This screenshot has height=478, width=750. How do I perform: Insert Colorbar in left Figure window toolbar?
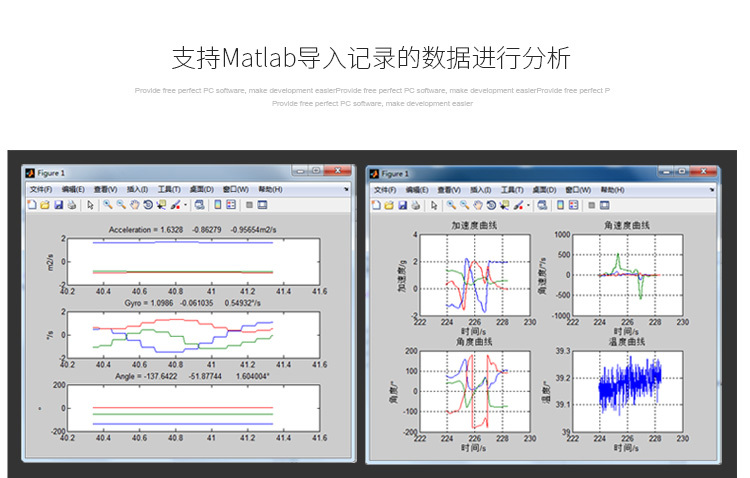tap(217, 205)
